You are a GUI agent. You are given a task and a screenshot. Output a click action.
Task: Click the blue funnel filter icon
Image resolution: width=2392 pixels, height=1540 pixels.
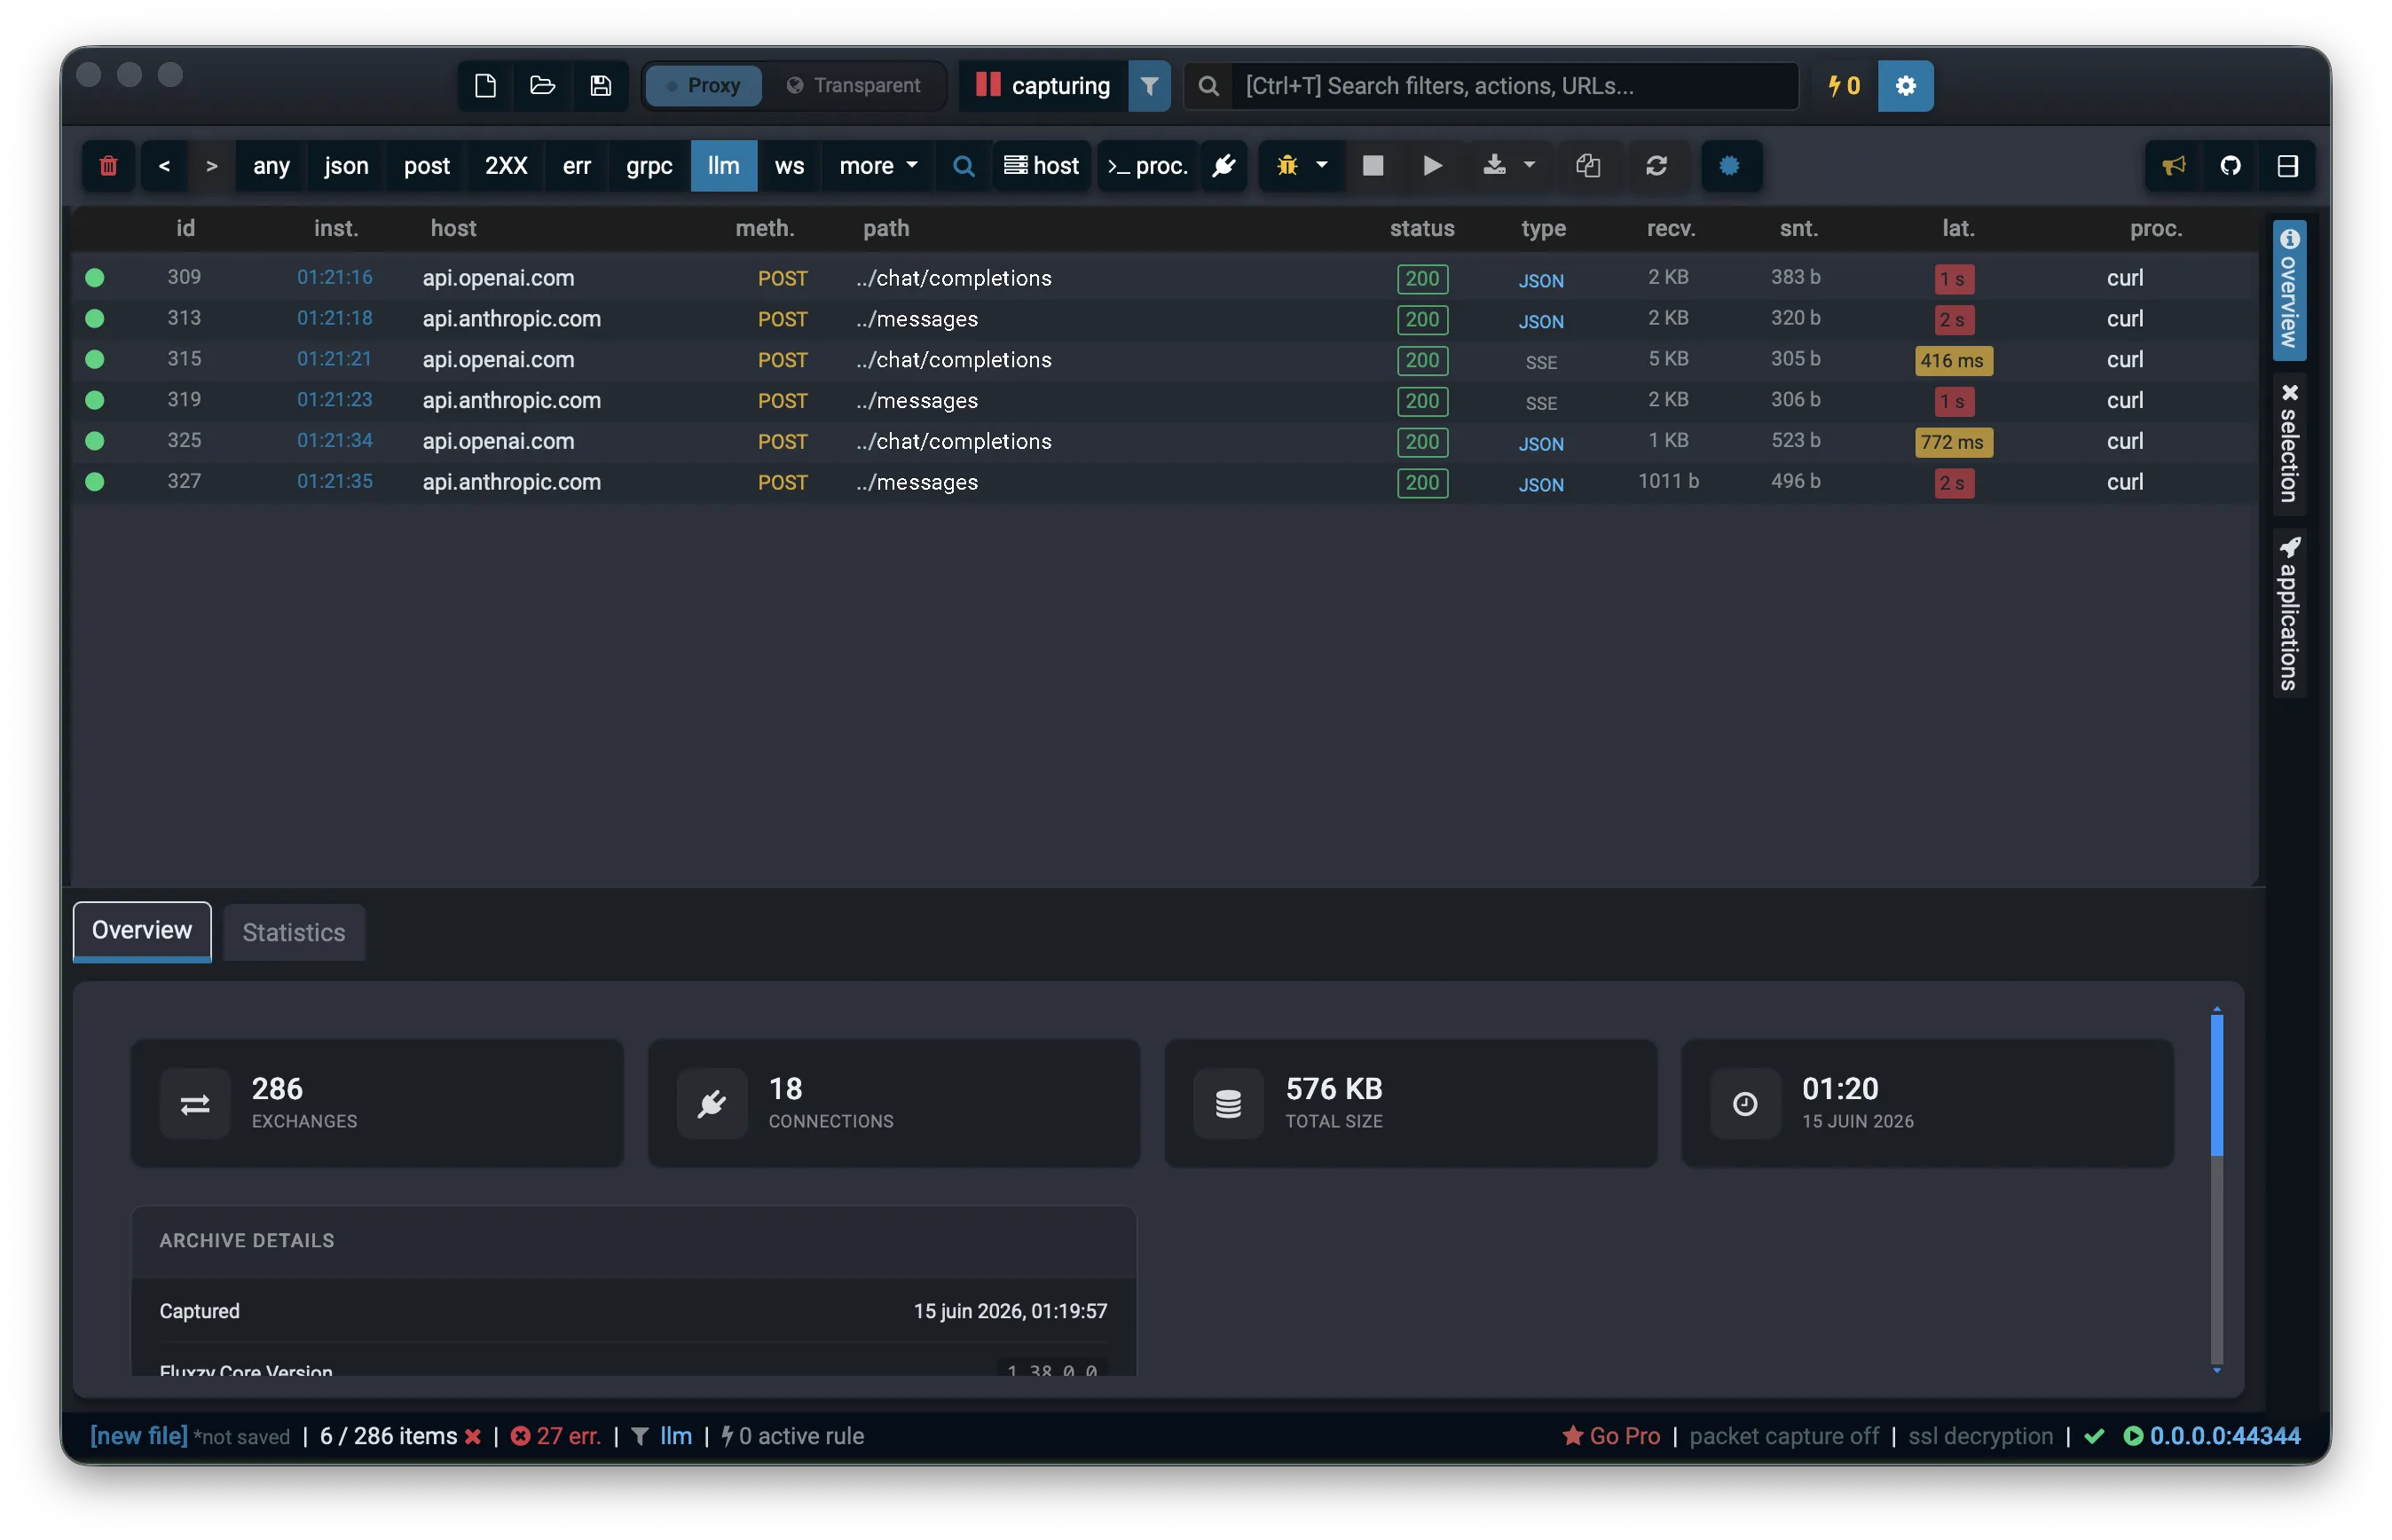click(x=1149, y=85)
